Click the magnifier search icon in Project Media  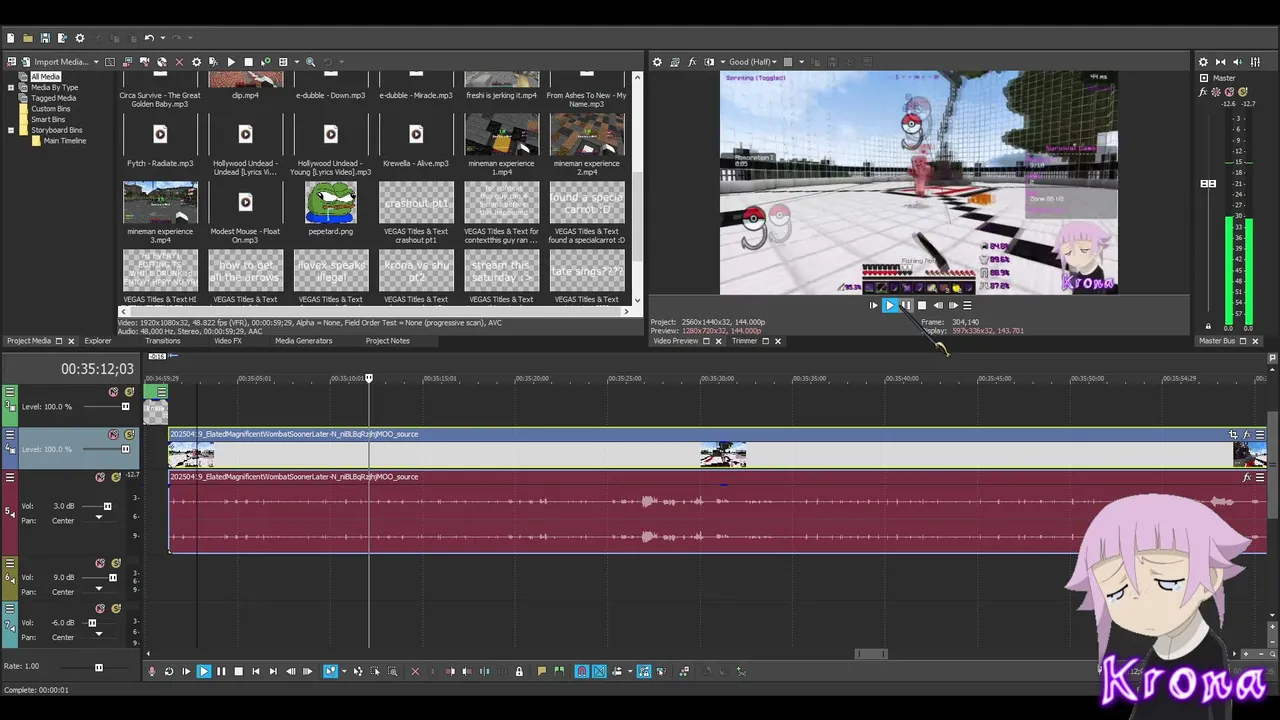point(310,62)
